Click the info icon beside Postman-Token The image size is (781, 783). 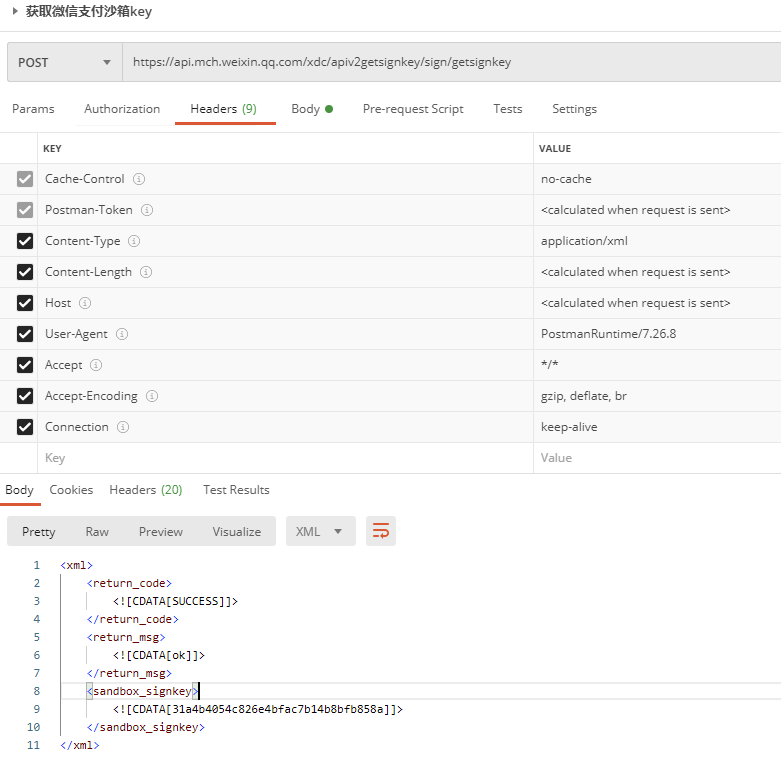147,210
